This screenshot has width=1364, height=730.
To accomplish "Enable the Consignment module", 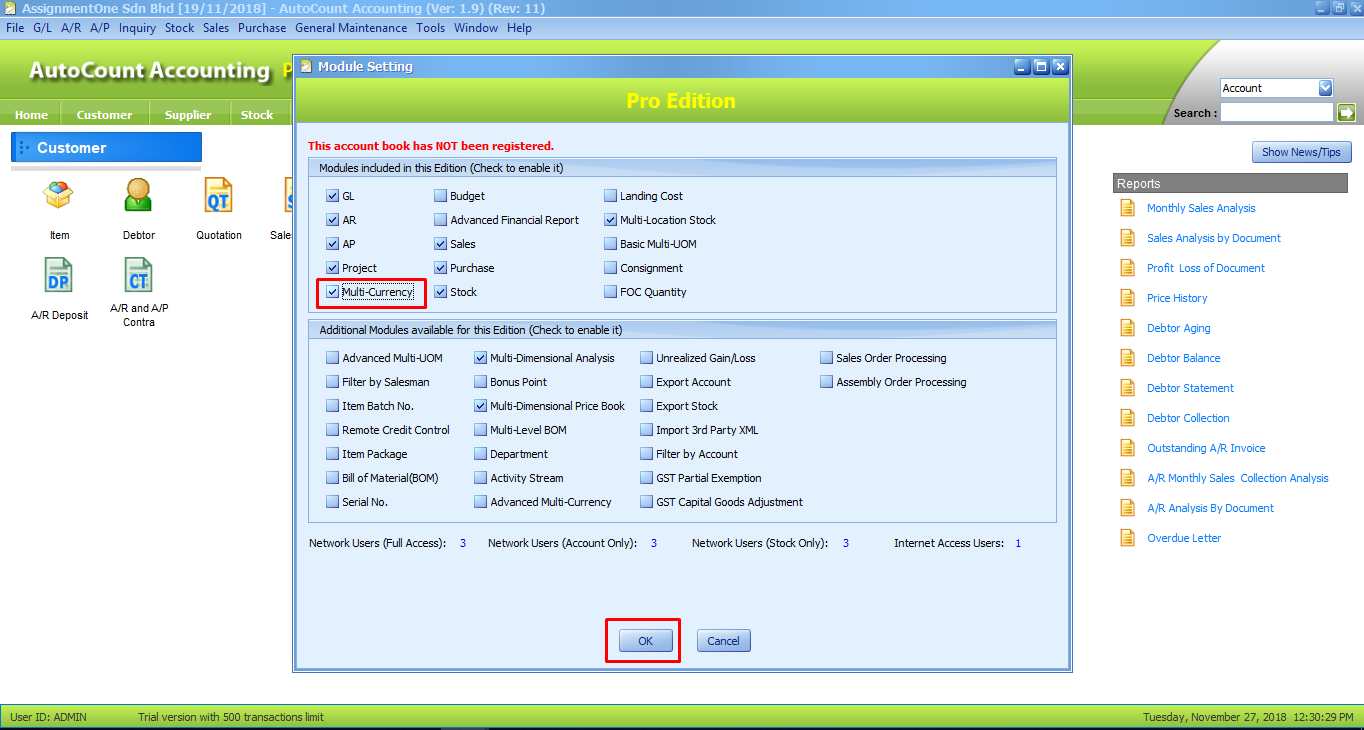I will pyautogui.click(x=611, y=268).
